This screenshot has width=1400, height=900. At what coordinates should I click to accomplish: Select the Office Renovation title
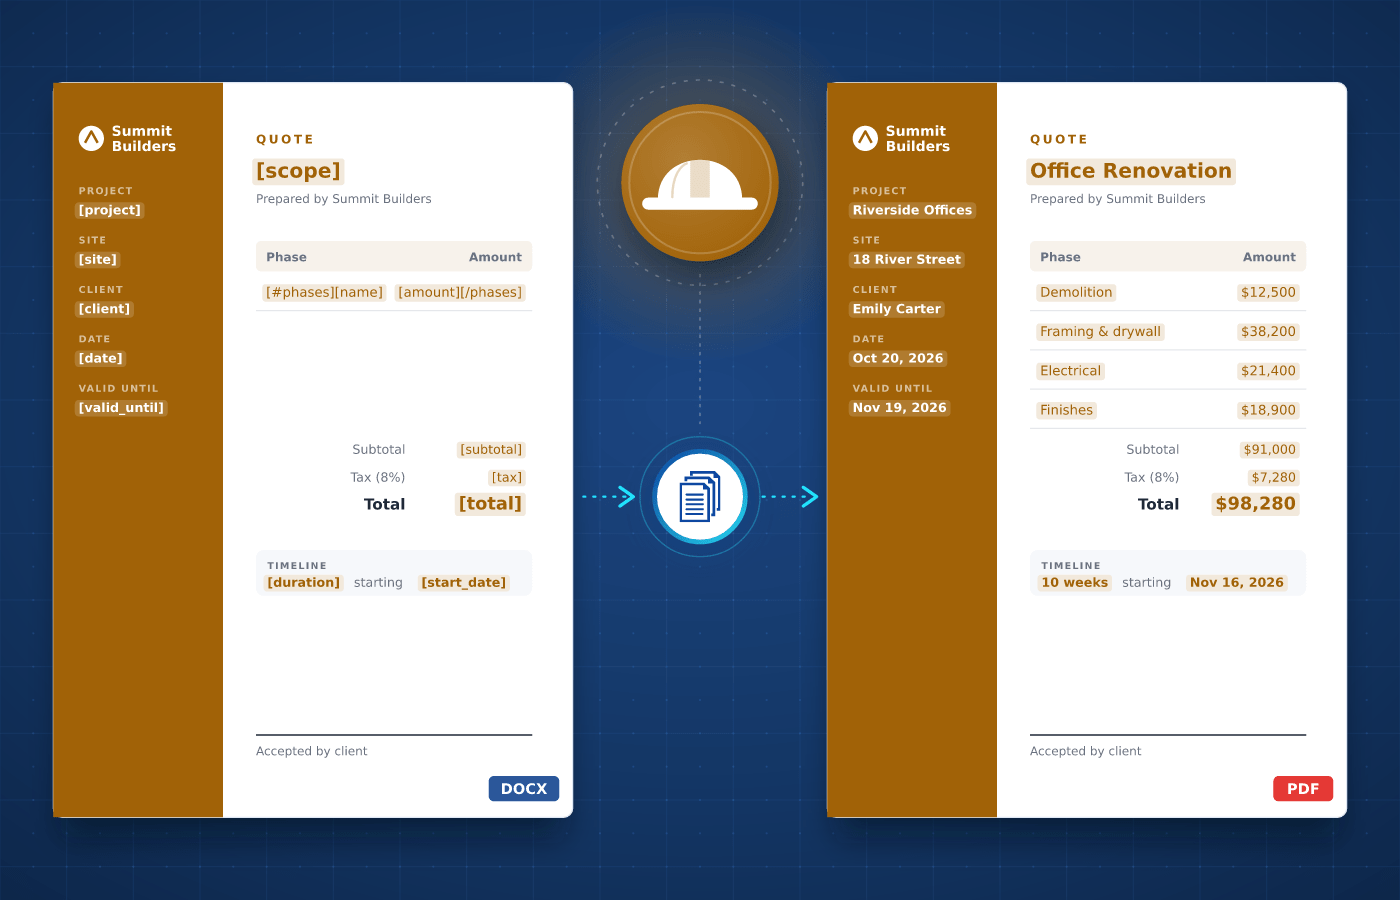coord(1131,171)
